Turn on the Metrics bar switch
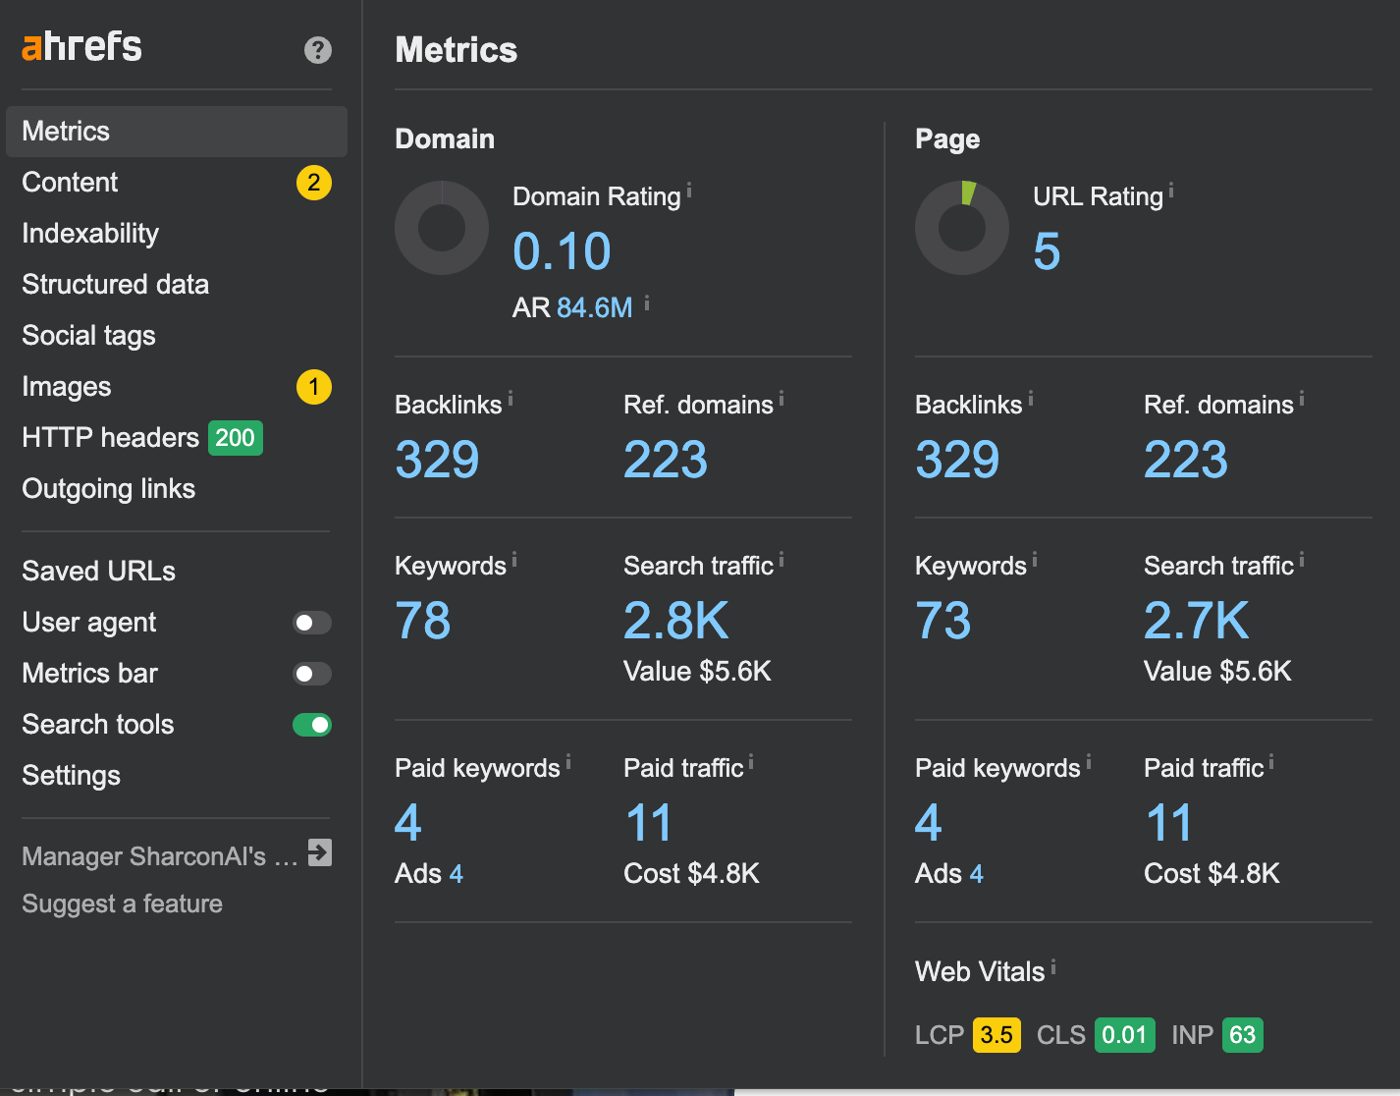Viewport: 1400px width, 1096px height. pos(312,674)
